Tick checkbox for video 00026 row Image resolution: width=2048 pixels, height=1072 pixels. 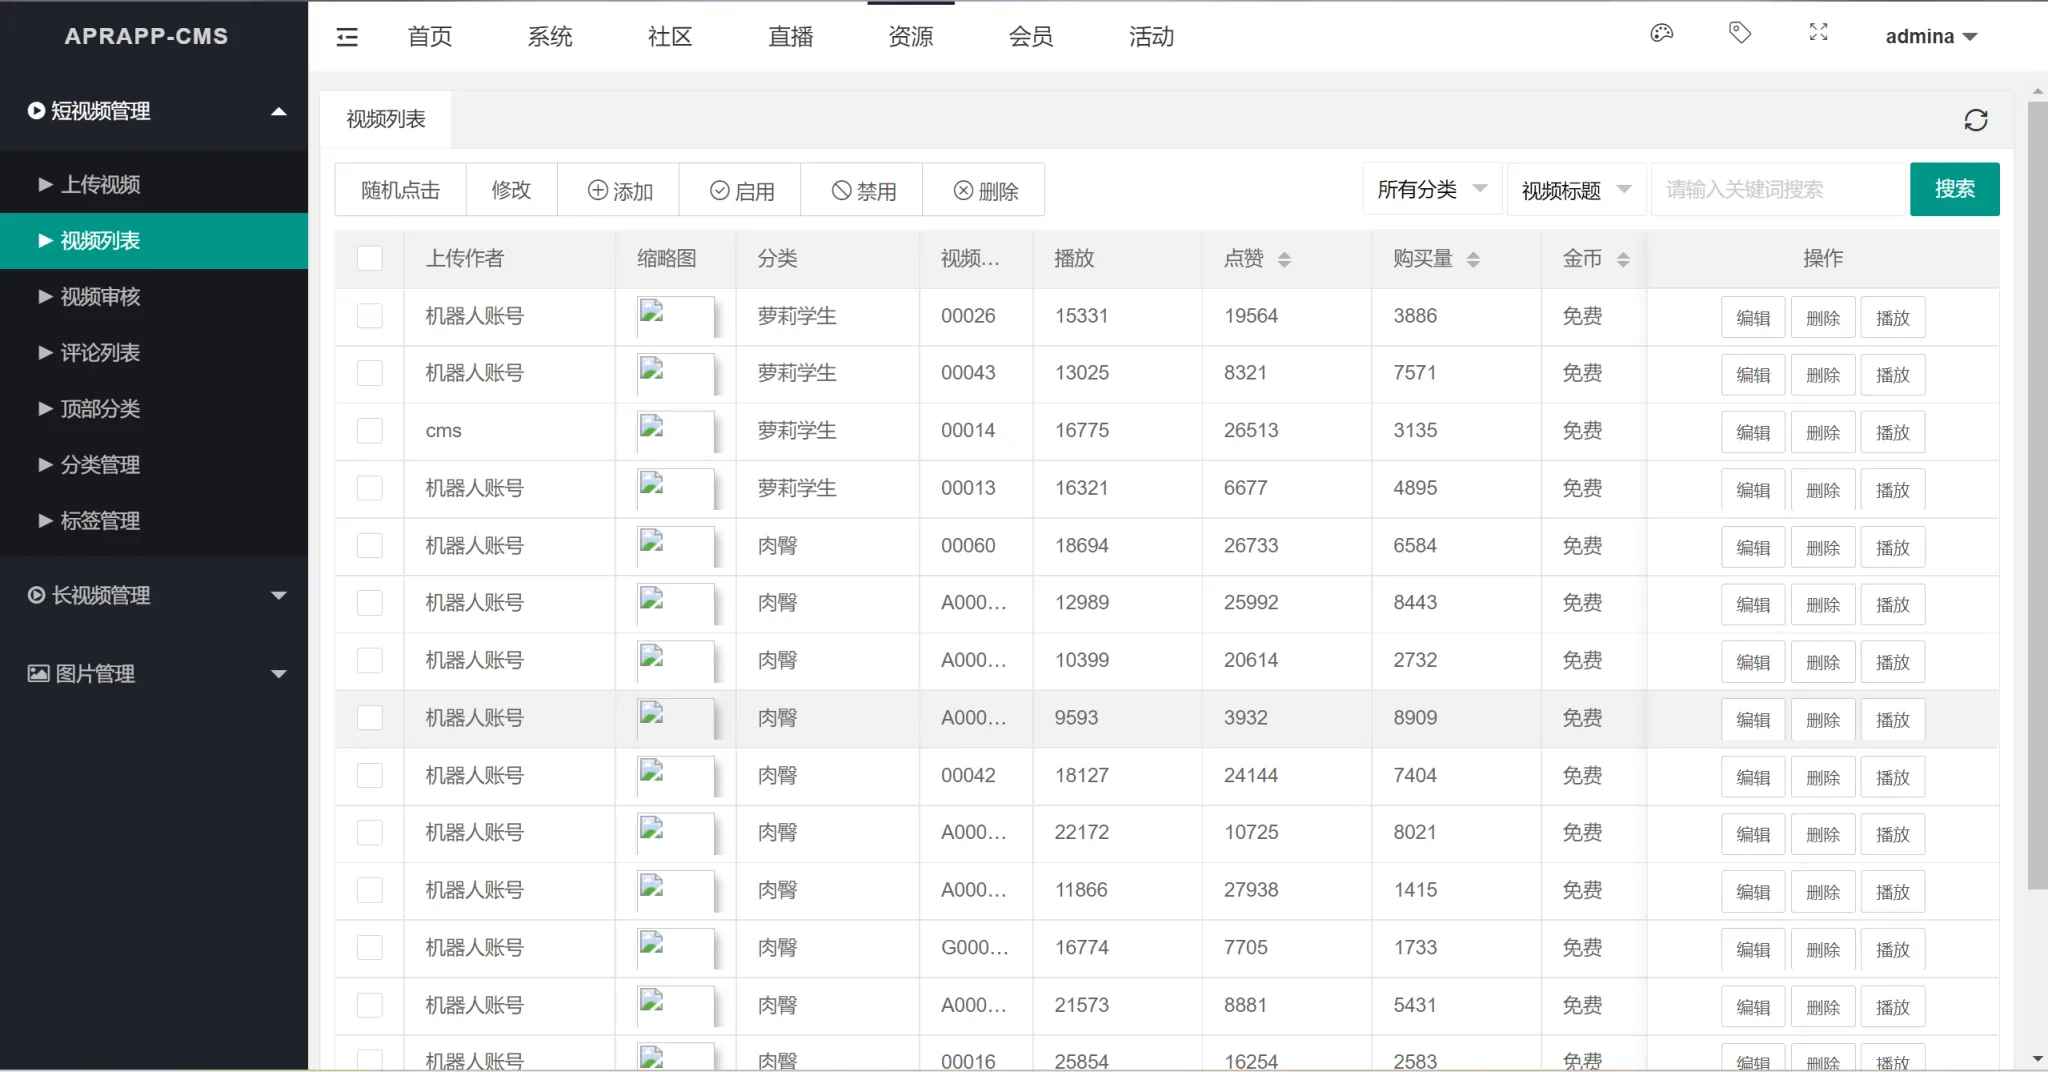point(370,316)
